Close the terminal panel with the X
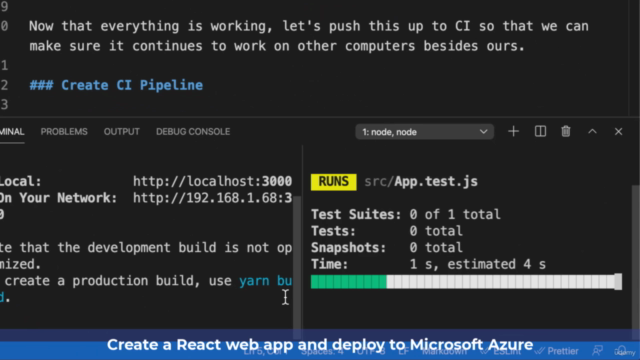640x360 pixels. coord(618,131)
